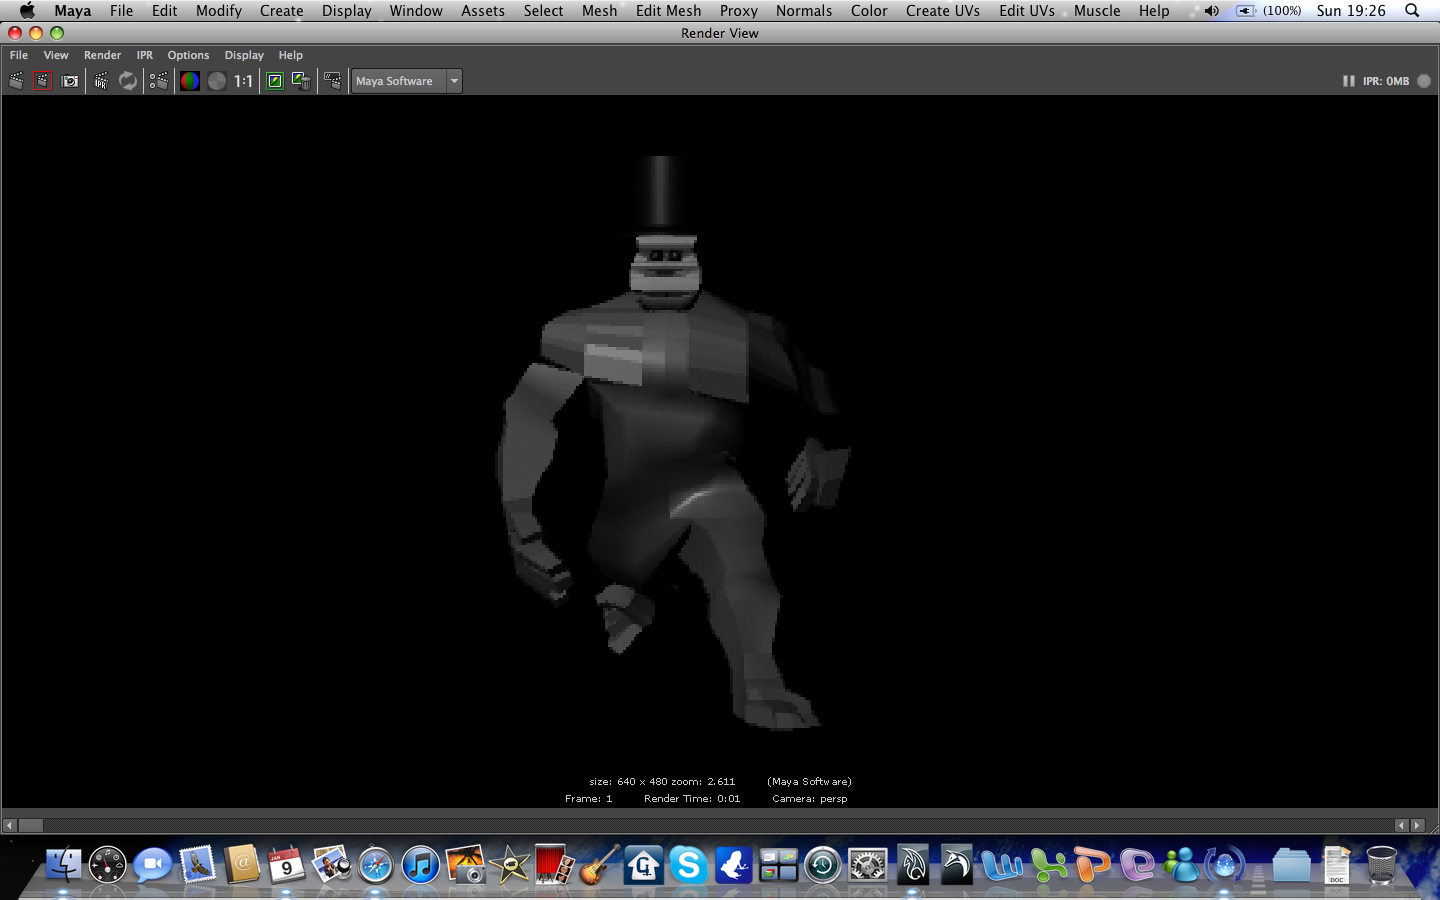Open the Trash in the Dock

tap(1381, 865)
